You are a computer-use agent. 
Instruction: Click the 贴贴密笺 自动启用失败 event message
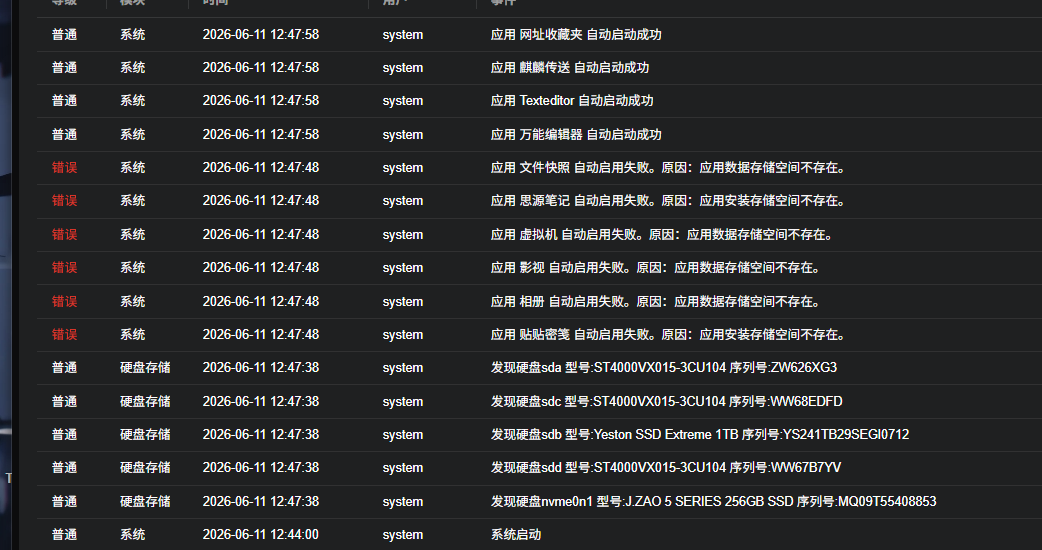tap(668, 335)
